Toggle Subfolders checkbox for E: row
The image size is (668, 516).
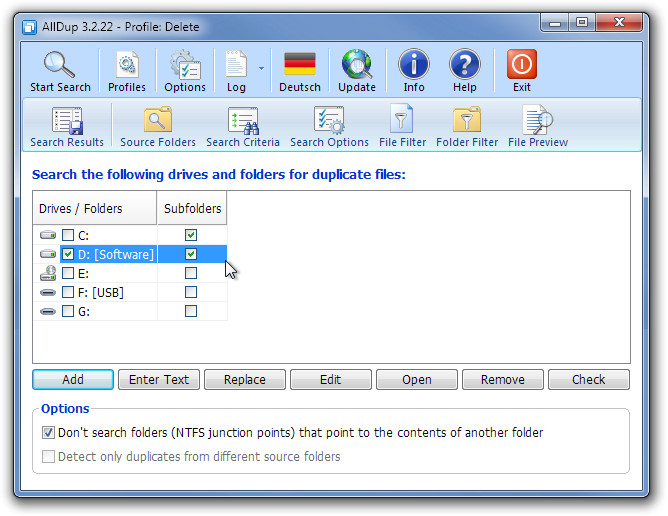pos(191,273)
